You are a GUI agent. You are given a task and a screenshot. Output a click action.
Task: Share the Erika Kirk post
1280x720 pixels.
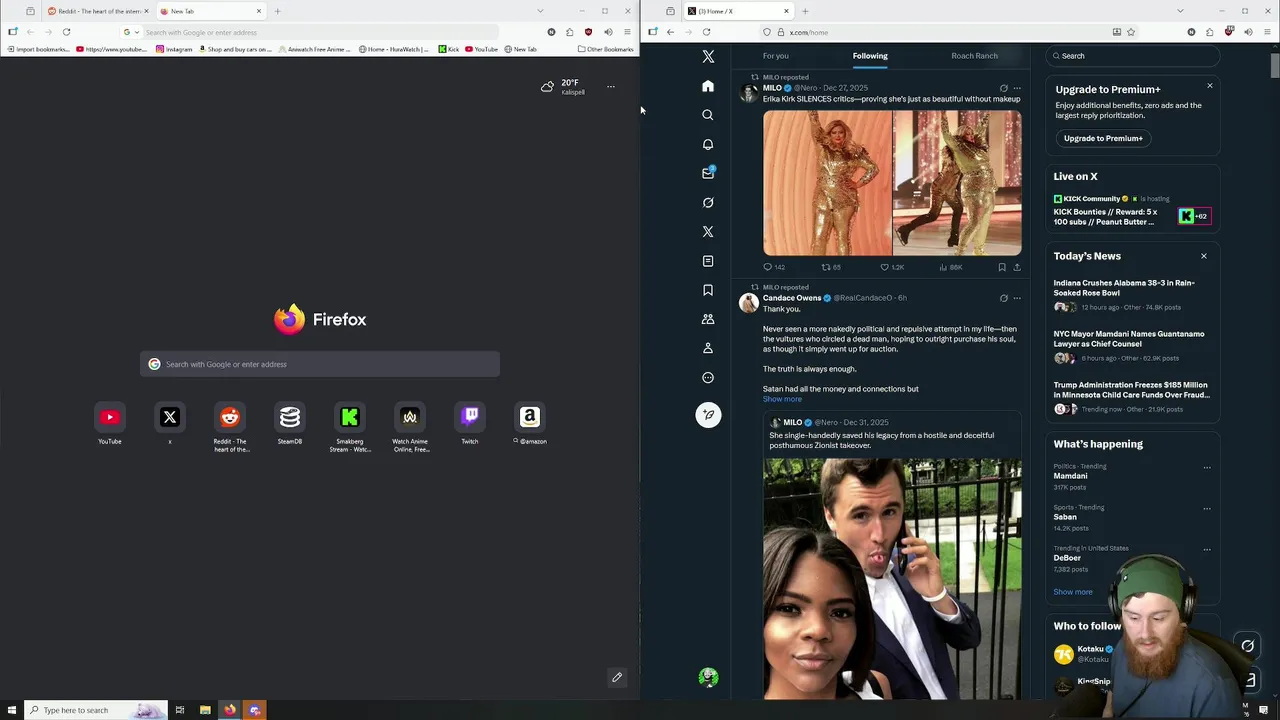click(1017, 267)
